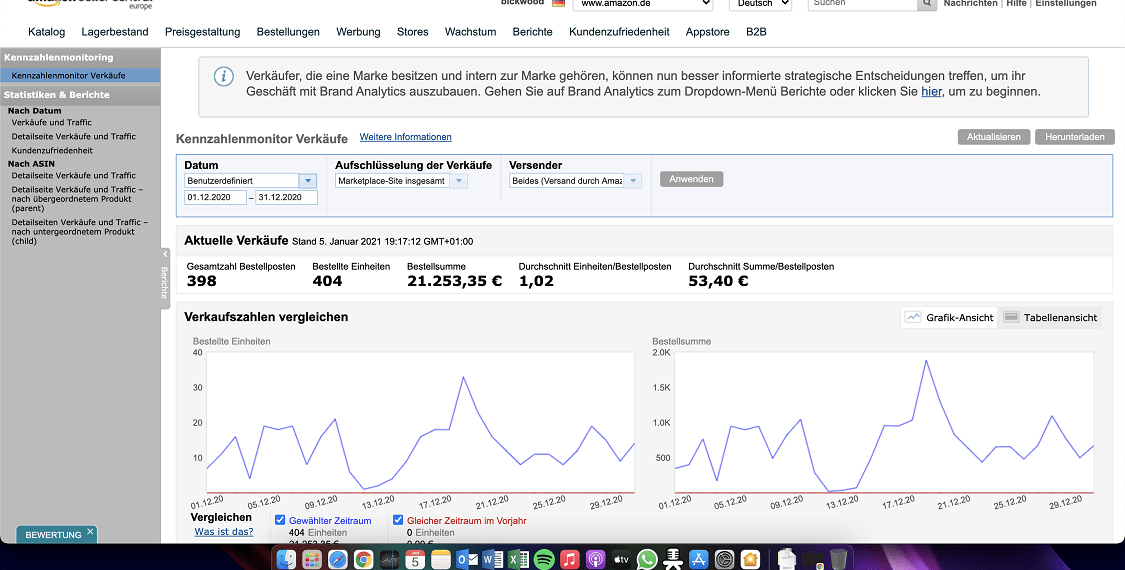Open Spotify from the dock
The height and width of the screenshot is (570, 1125).
point(545,559)
